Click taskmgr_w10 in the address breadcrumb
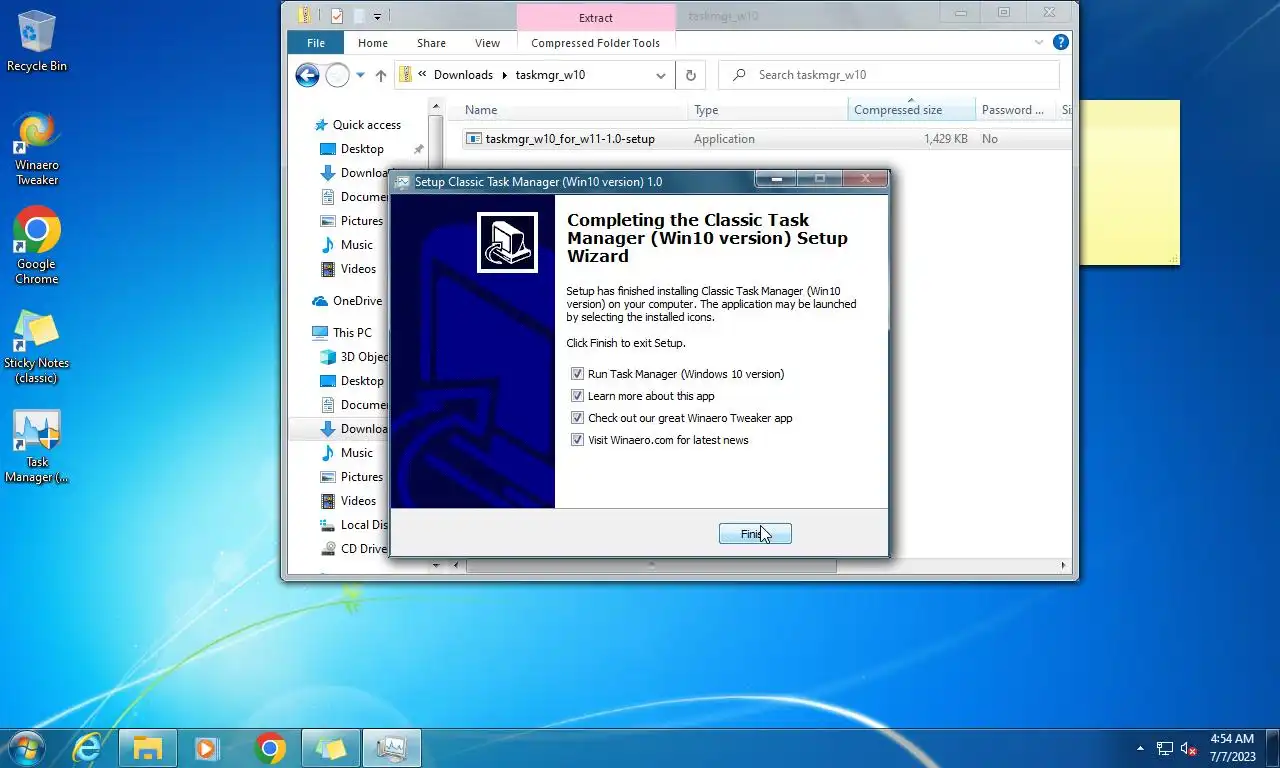 click(551, 75)
